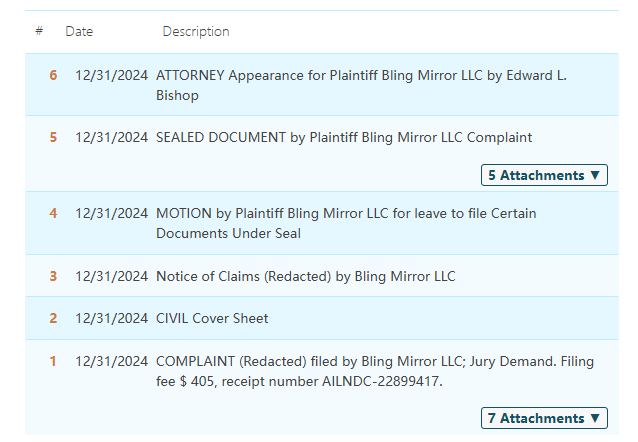Click the date next to CIVIL Cover Sheet
The image size is (638, 442).
tap(112, 318)
